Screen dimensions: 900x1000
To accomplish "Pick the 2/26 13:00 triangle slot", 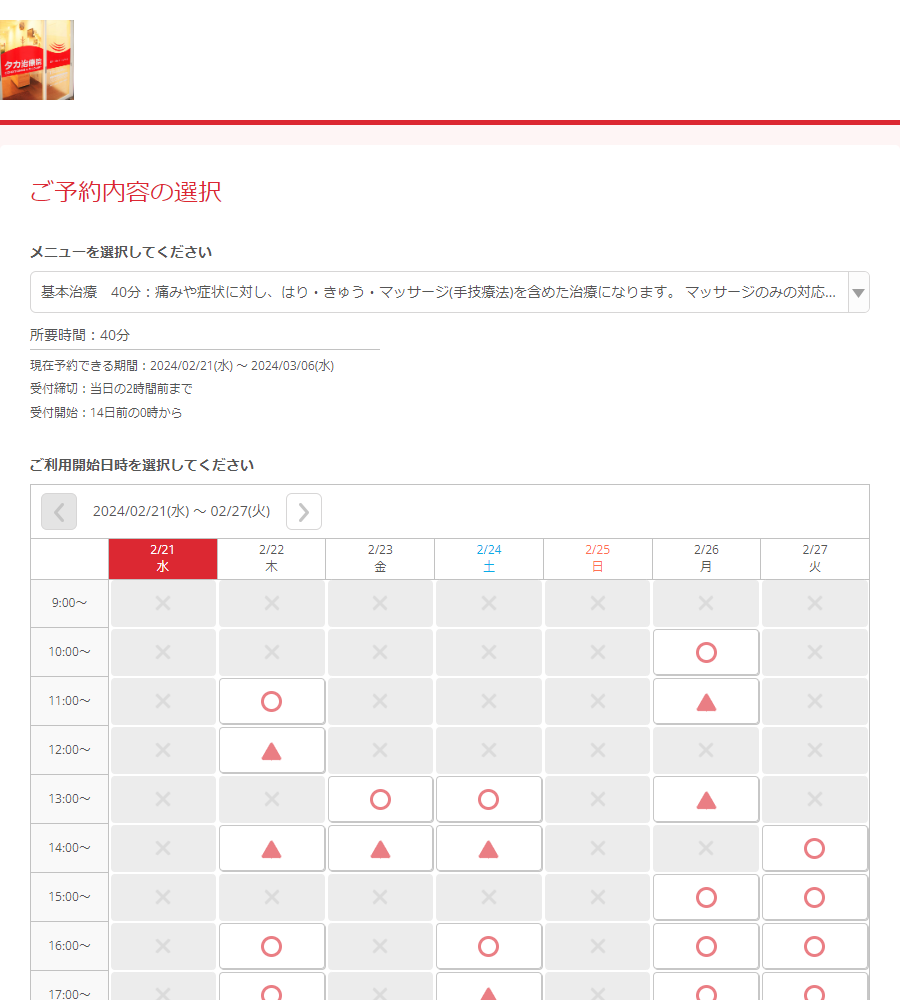I will click(x=706, y=799).
